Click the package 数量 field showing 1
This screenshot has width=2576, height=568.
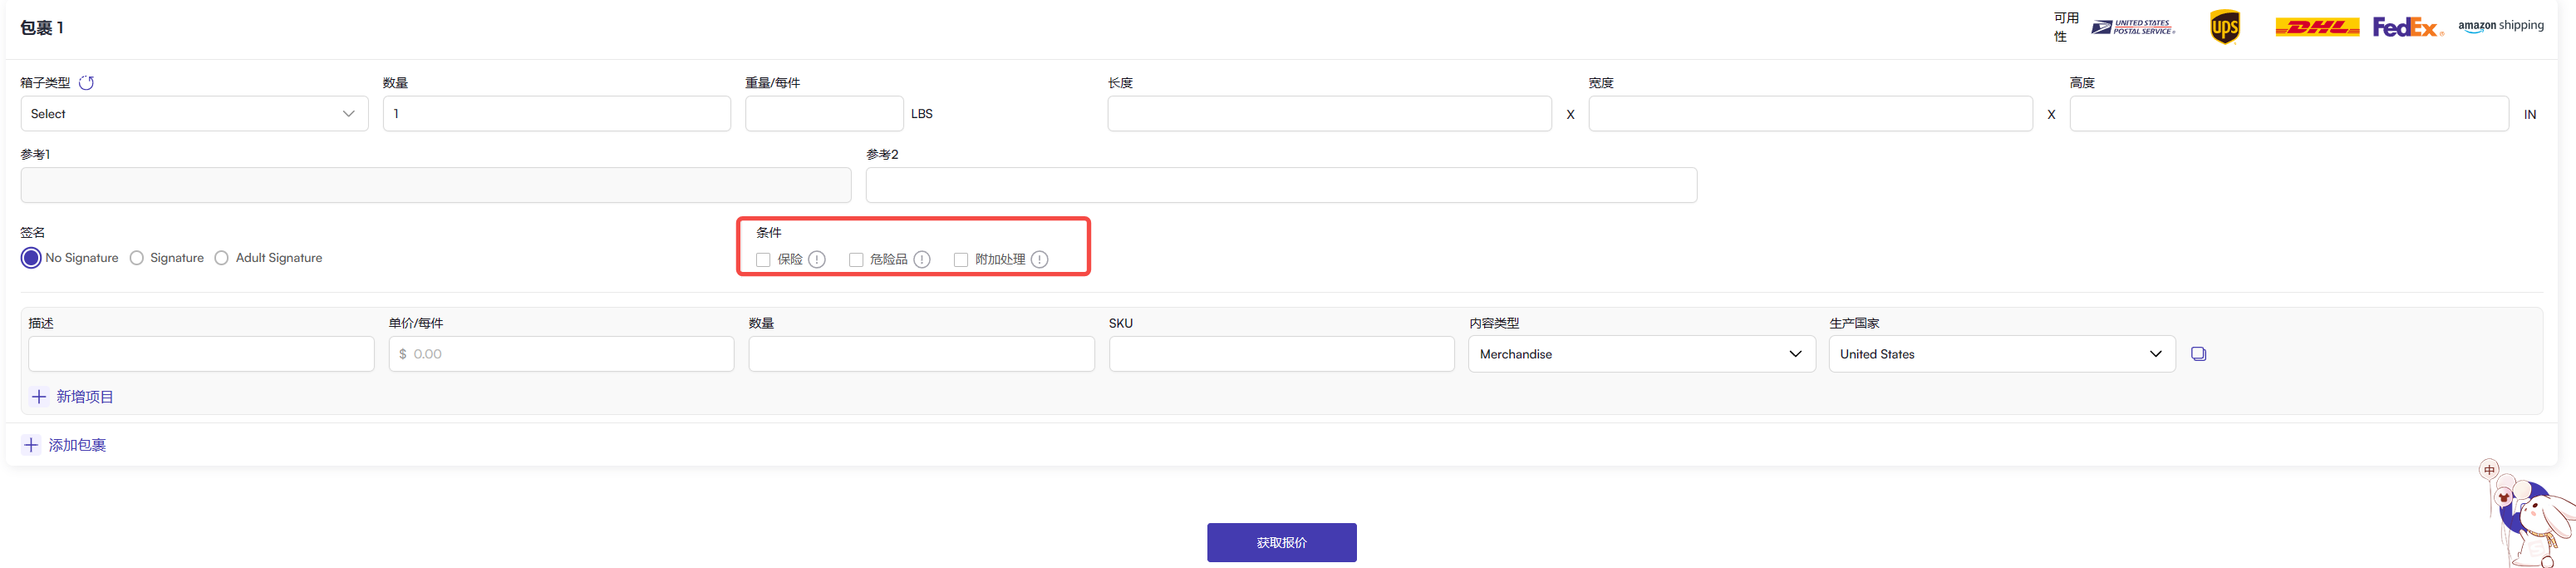(557, 114)
